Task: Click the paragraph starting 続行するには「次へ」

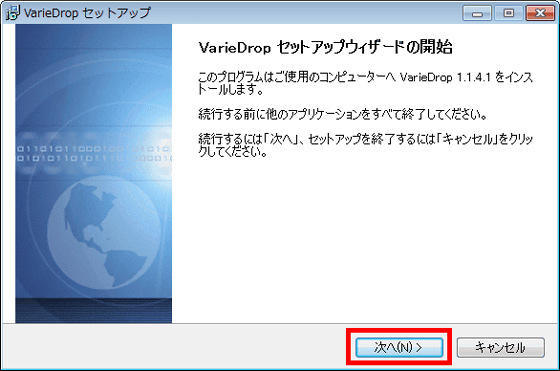Action: point(365,145)
